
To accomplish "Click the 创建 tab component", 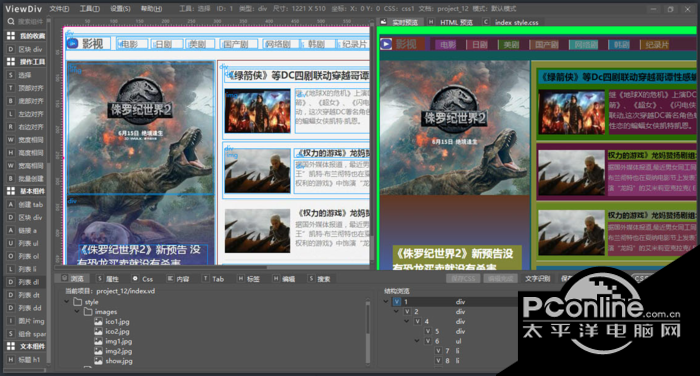I will [x=25, y=205].
